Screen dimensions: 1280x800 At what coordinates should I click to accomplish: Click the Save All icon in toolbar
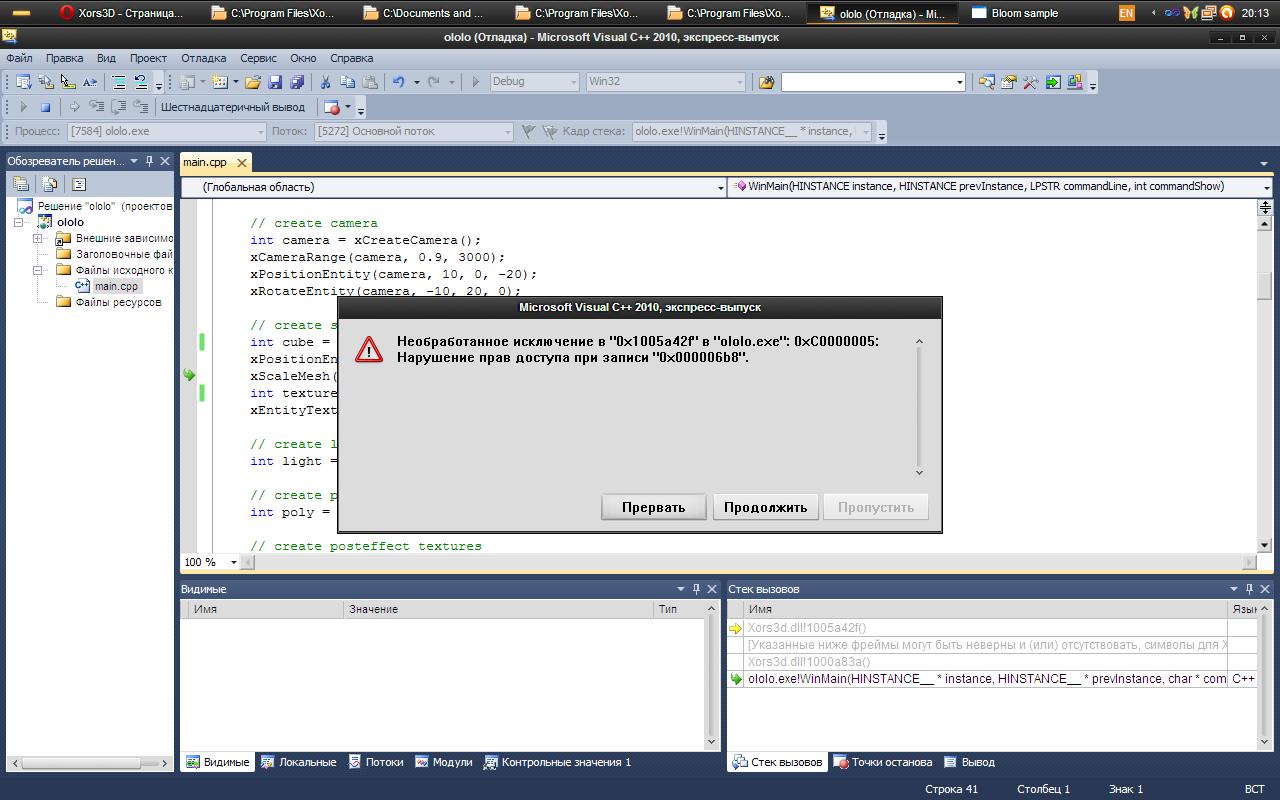pos(296,82)
